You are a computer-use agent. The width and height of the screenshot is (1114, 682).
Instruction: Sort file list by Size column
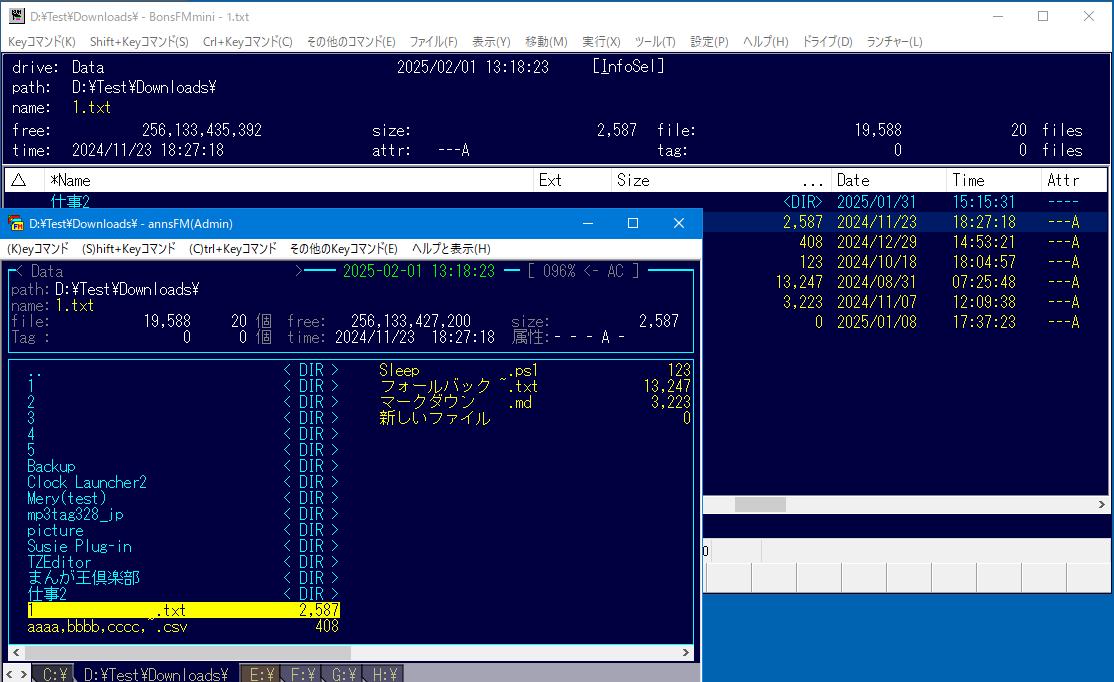pyautogui.click(x=633, y=180)
